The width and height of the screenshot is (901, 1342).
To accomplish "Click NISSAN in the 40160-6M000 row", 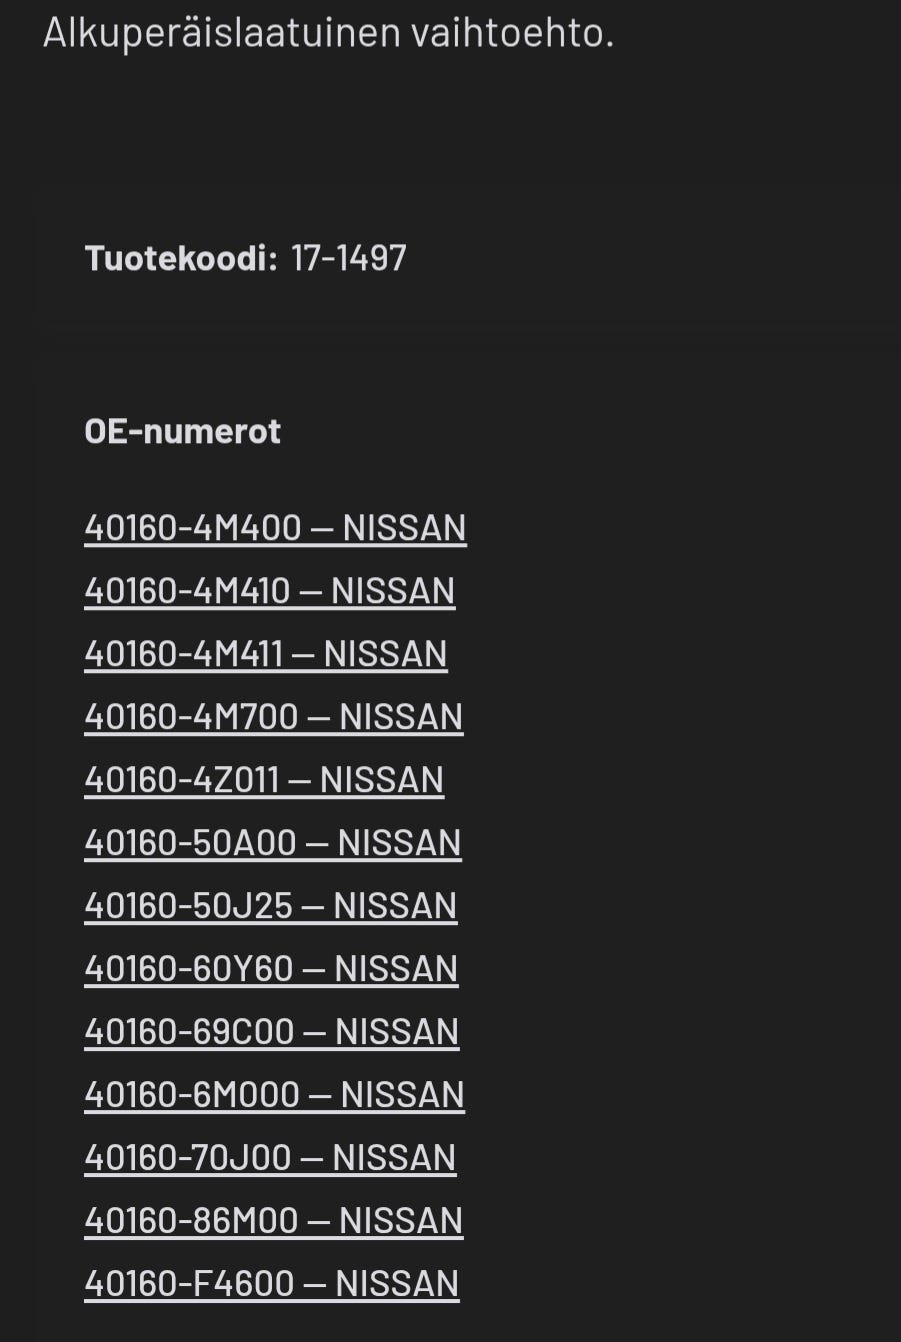I will [x=403, y=1095].
